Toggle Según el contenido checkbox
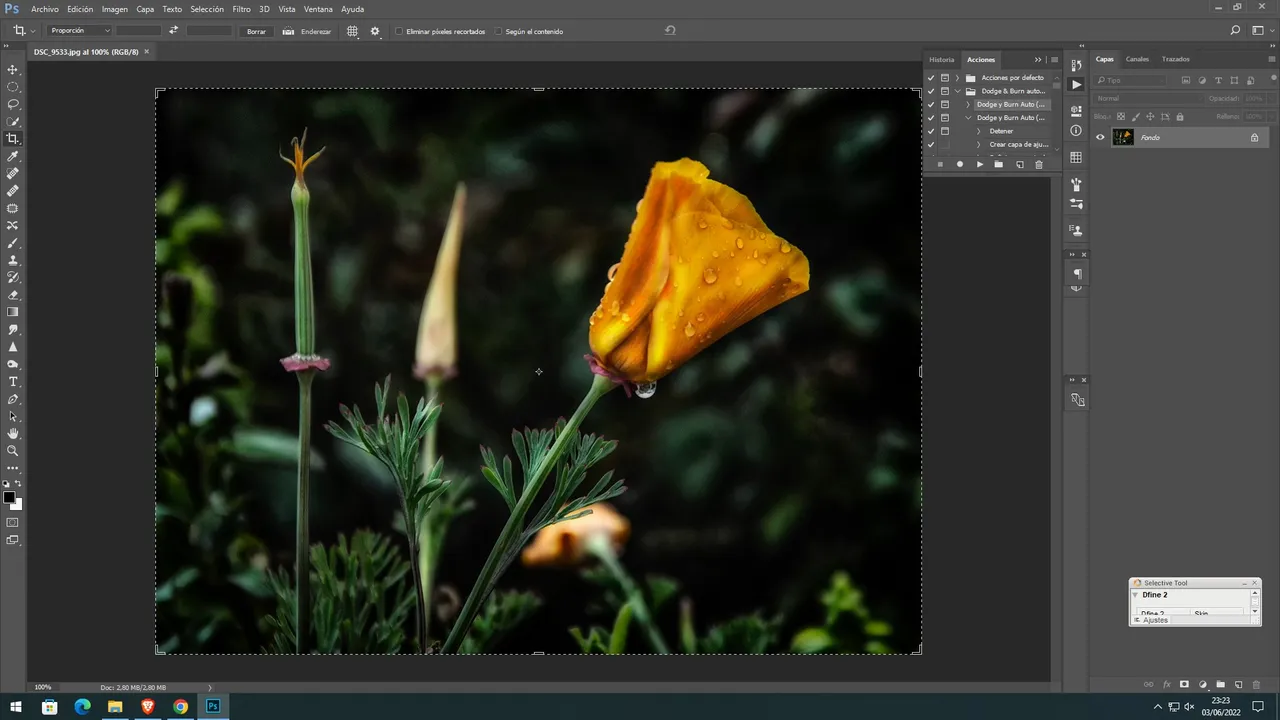 [498, 31]
